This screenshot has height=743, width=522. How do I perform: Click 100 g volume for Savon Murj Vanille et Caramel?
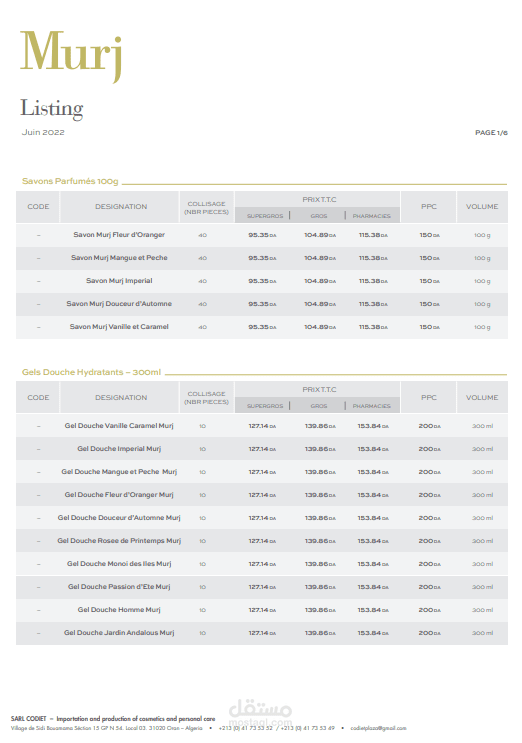pyautogui.click(x=482, y=327)
